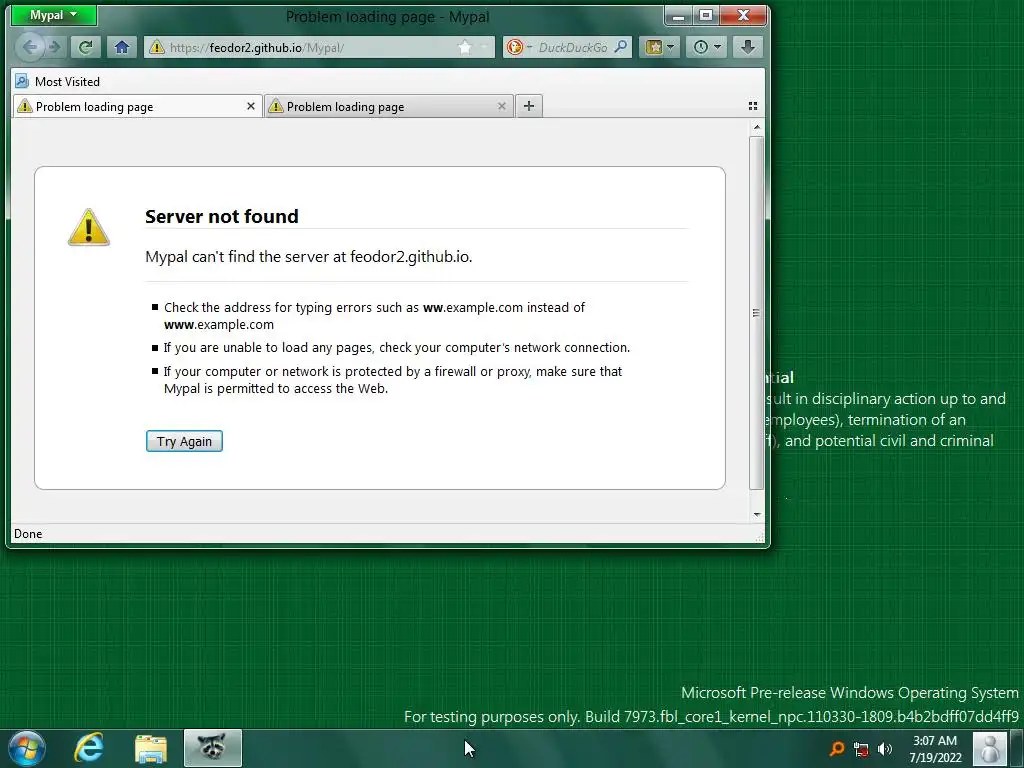1024x768 pixels.
Task: Open the Mypal application menu button
Action: [x=54, y=15]
